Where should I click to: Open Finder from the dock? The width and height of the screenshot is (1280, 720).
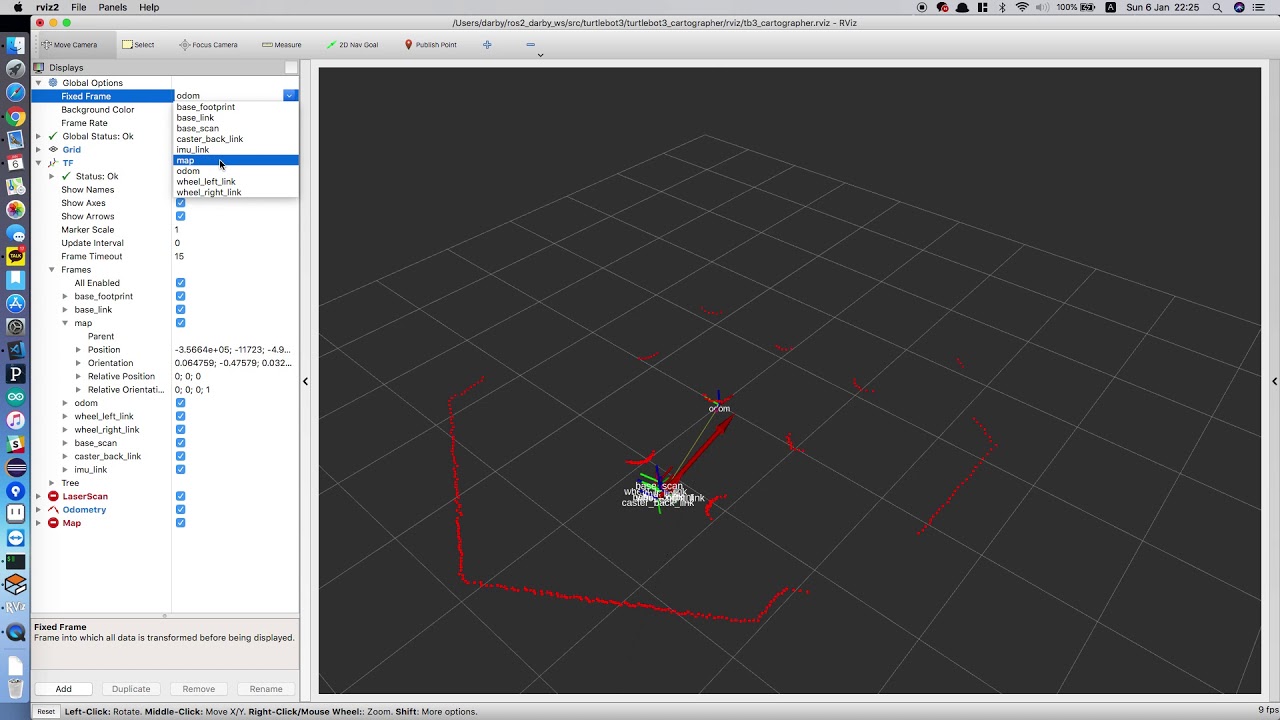coord(15,45)
